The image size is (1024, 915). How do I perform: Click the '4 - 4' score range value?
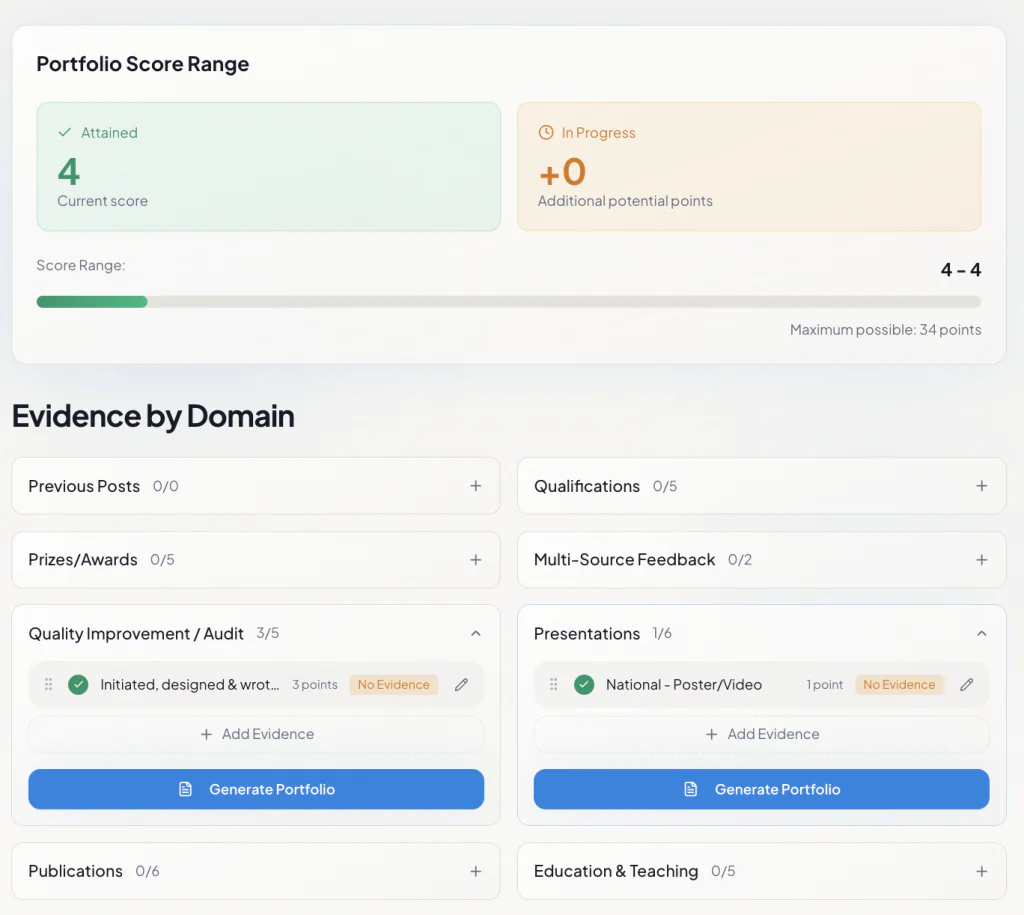(961, 270)
